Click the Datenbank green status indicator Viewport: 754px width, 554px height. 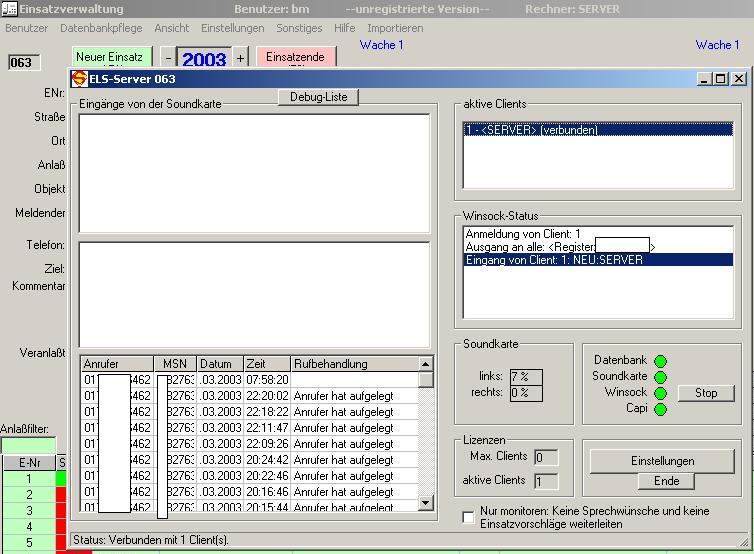pos(660,361)
